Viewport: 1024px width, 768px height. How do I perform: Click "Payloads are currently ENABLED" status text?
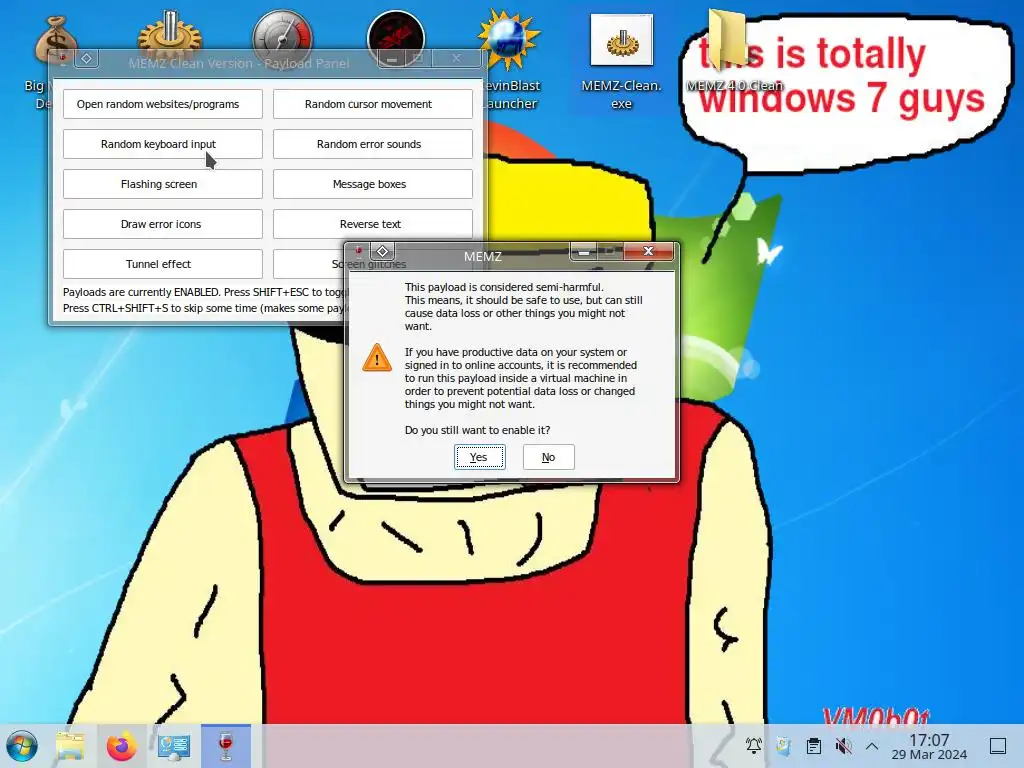pos(141,292)
